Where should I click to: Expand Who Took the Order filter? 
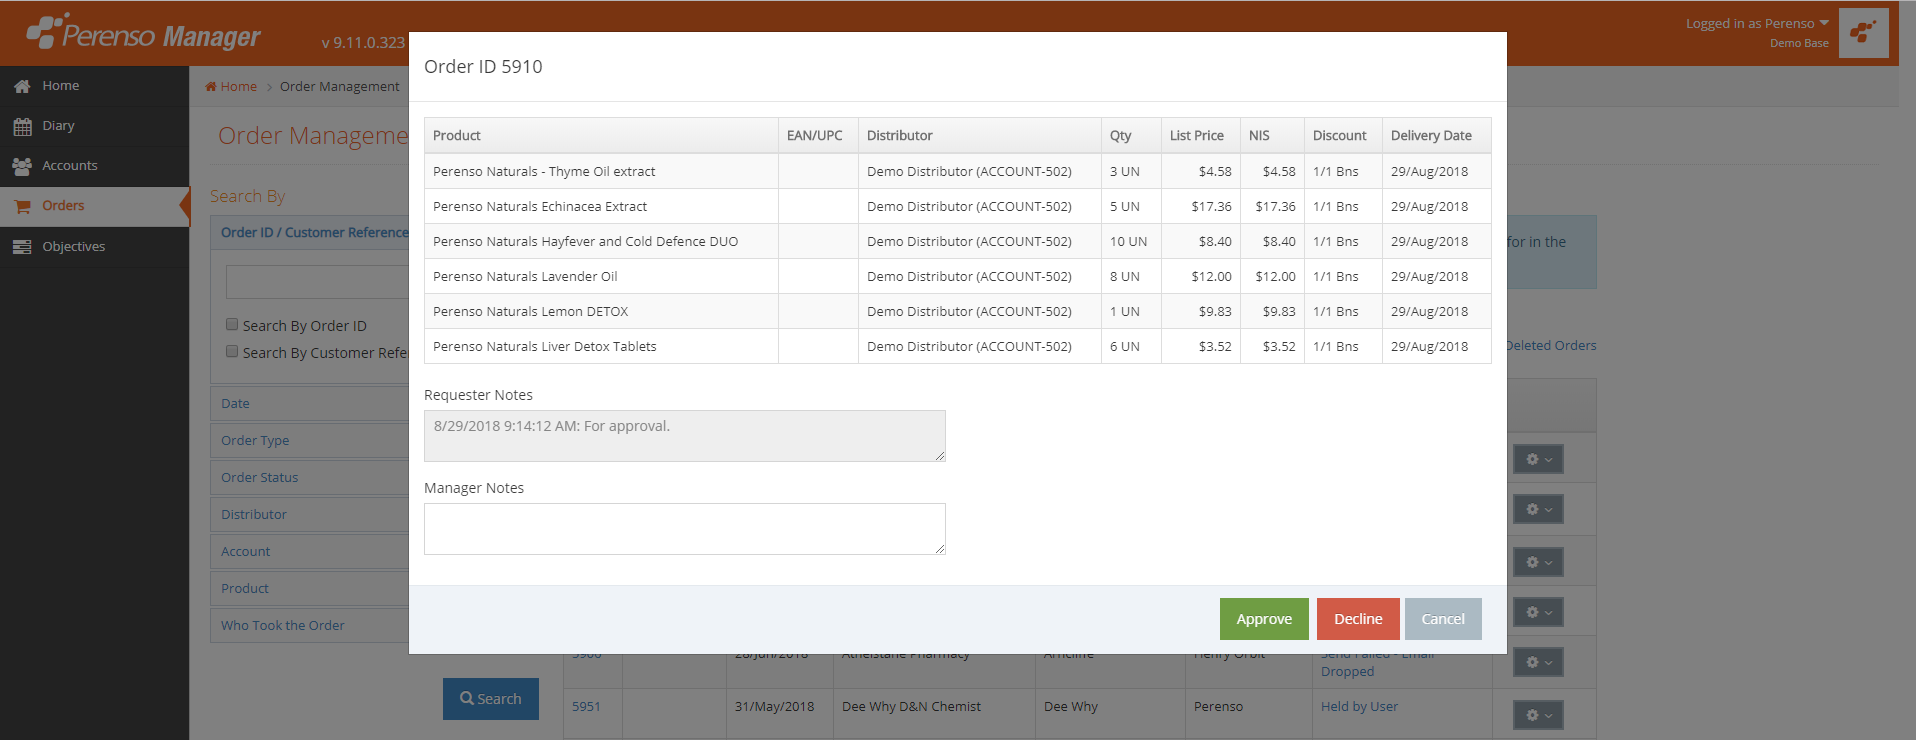[309, 625]
